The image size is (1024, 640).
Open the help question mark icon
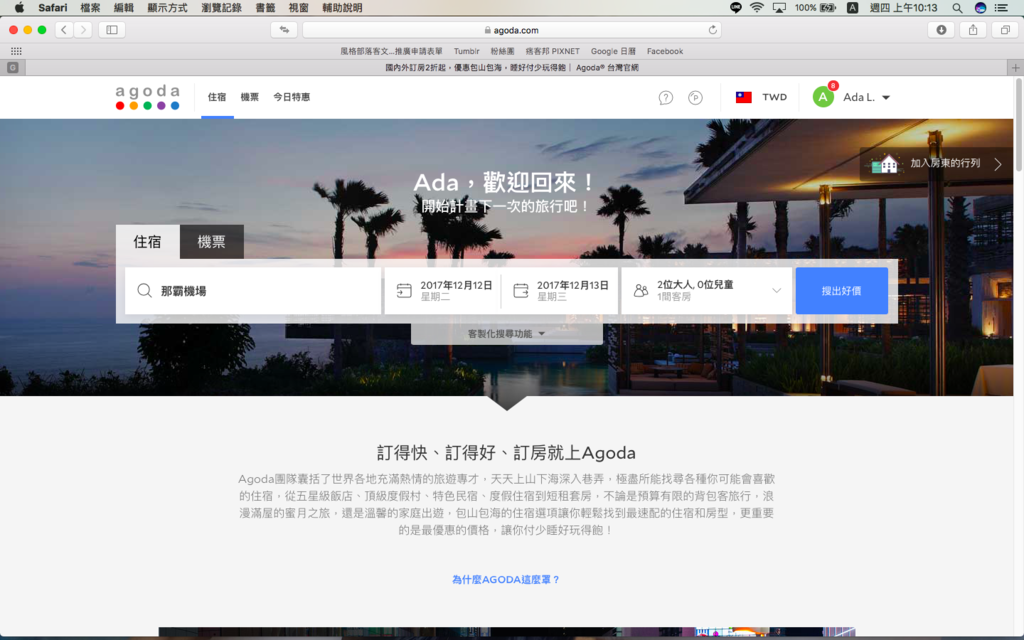tap(665, 98)
